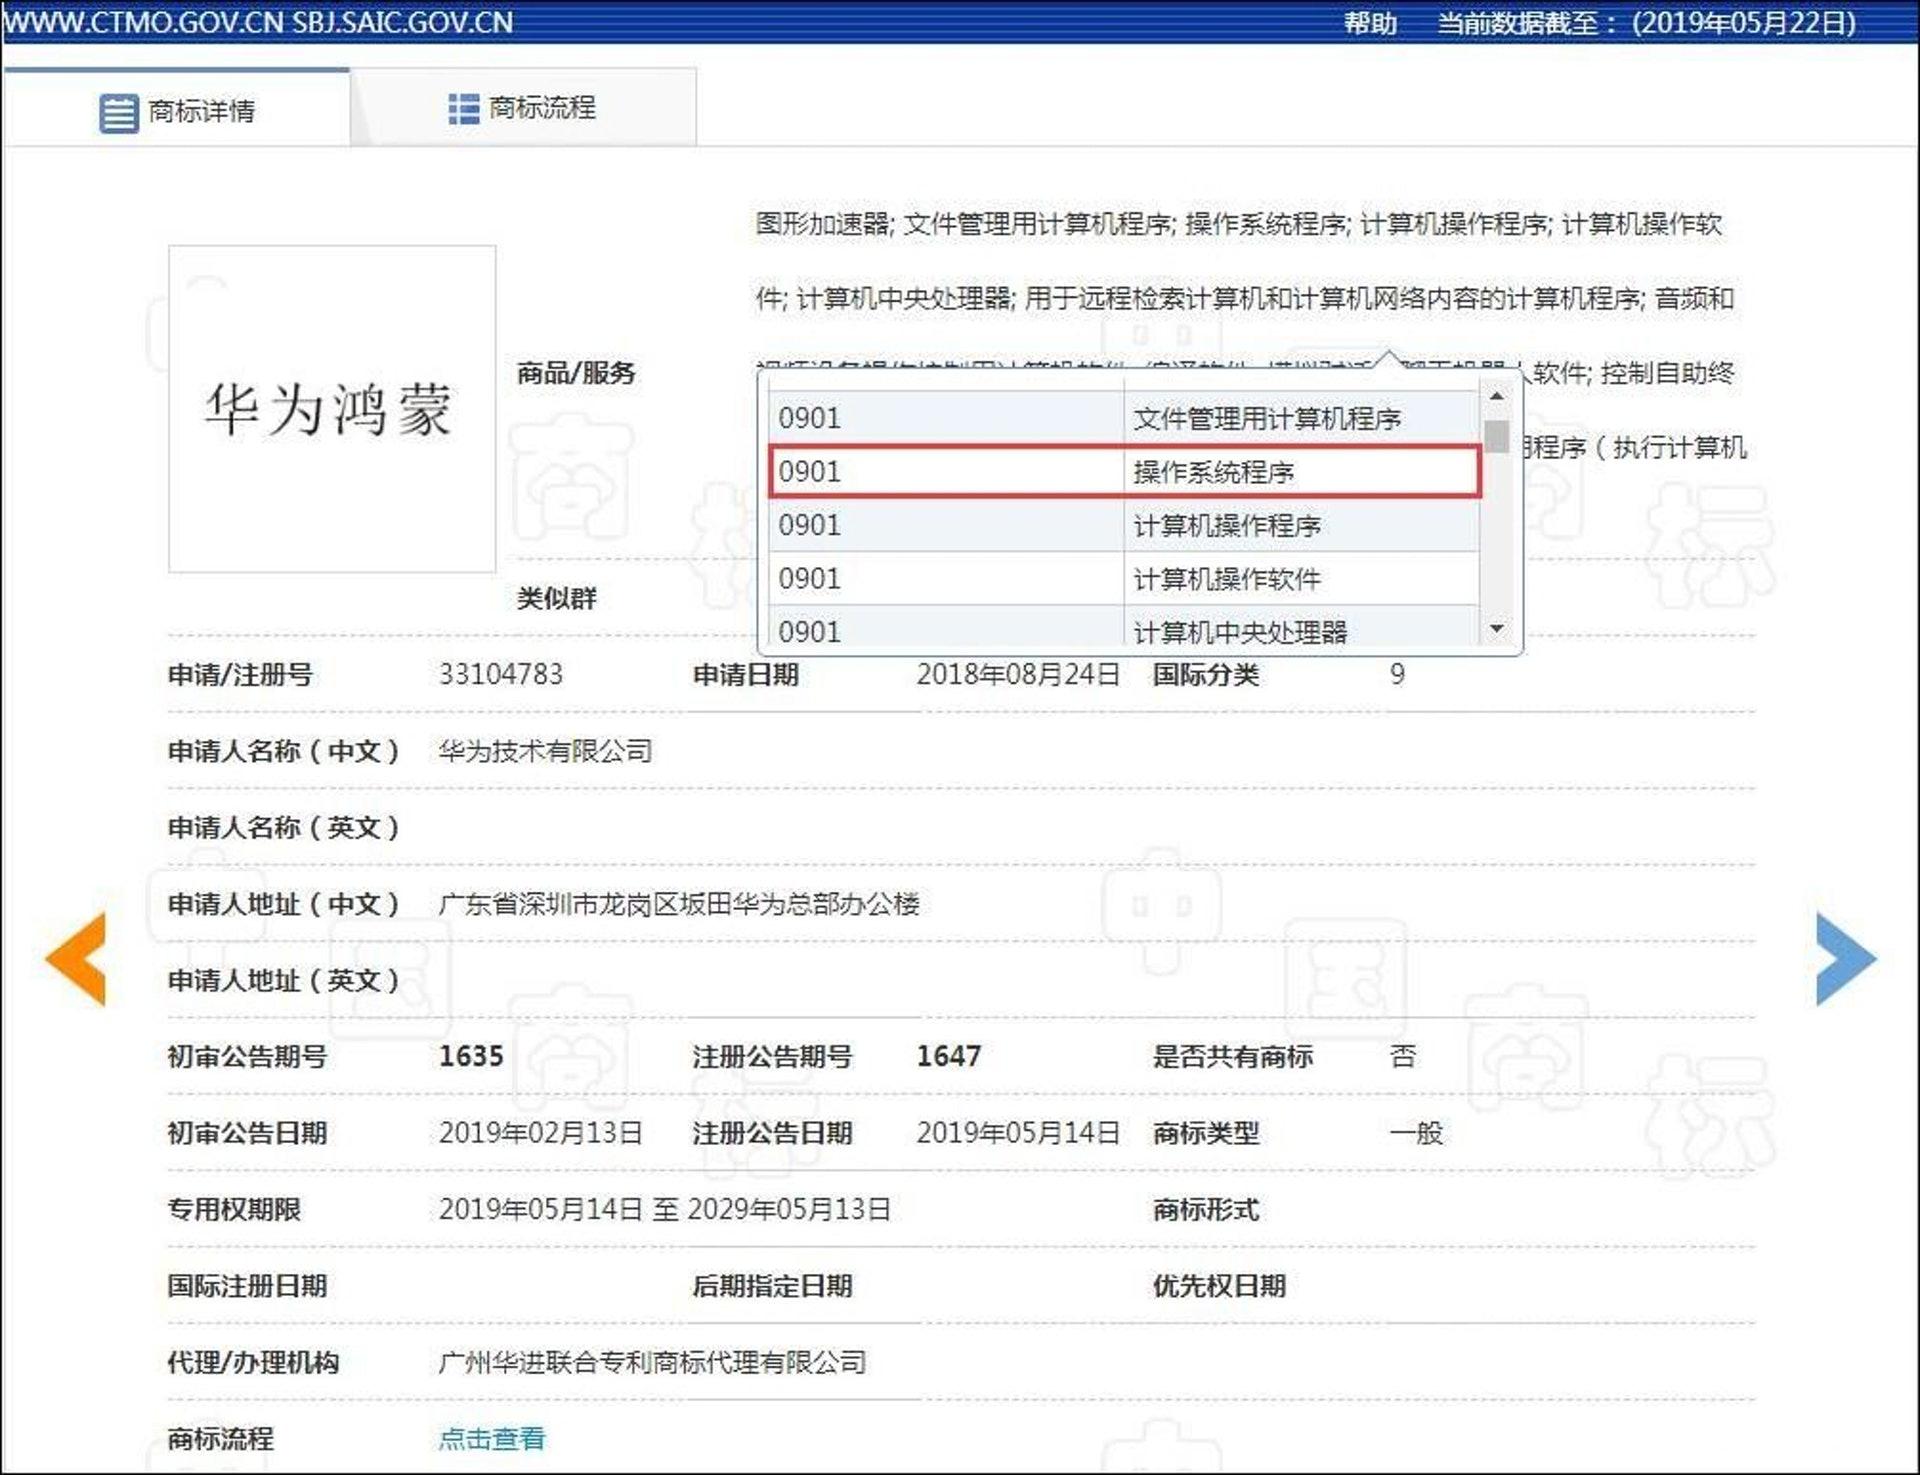1920x1475 pixels.
Task: Click the 华为鸿蒙 trademark image
Action: [x=332, y=409]
